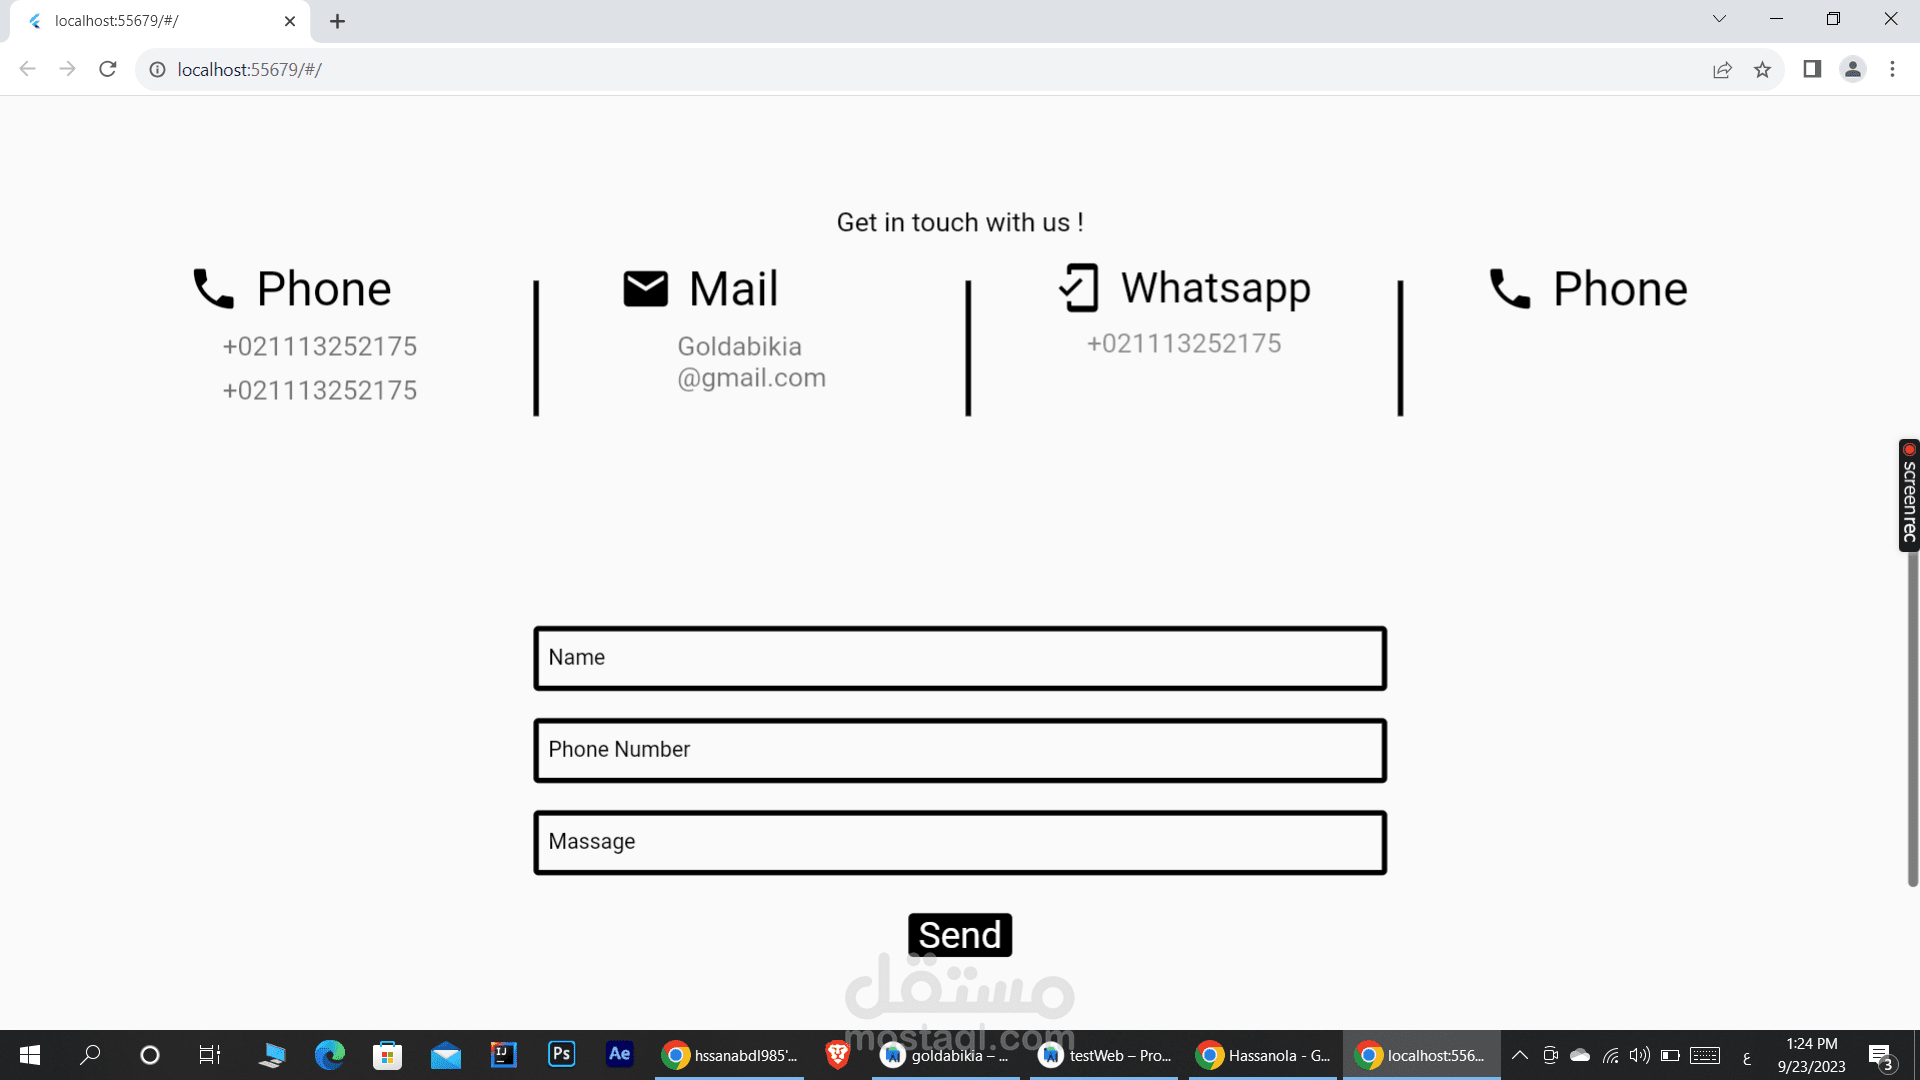
Task: Click the page vertical scrollbar
Action: pyautogui.click(x=1912, y=720)
